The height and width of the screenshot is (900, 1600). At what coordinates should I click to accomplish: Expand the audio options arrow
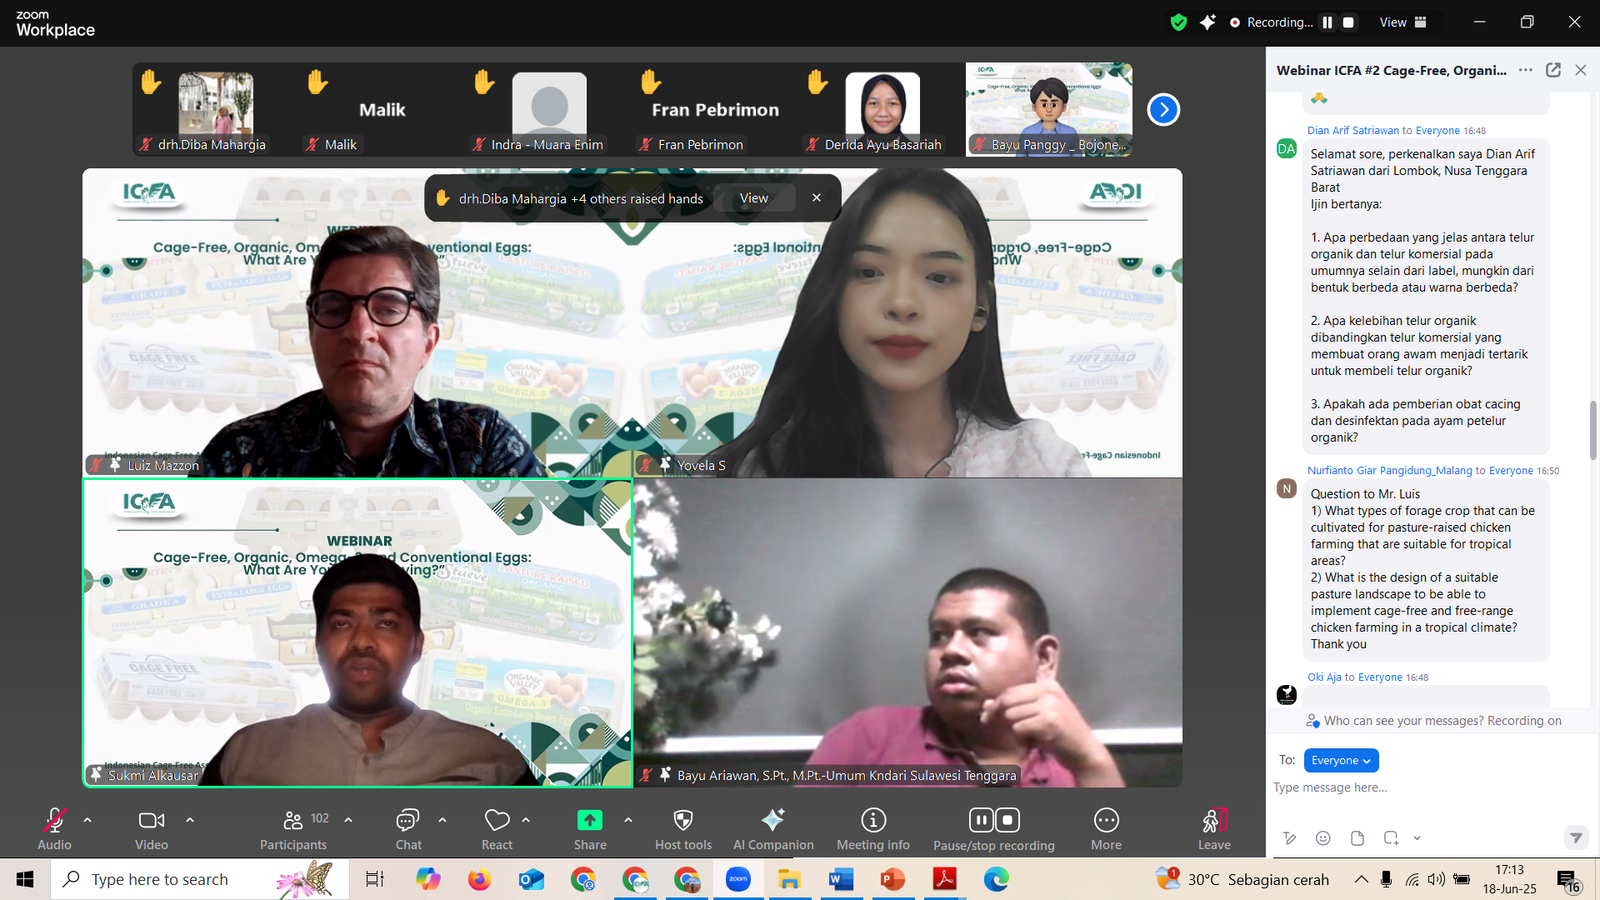click(88, 820)
